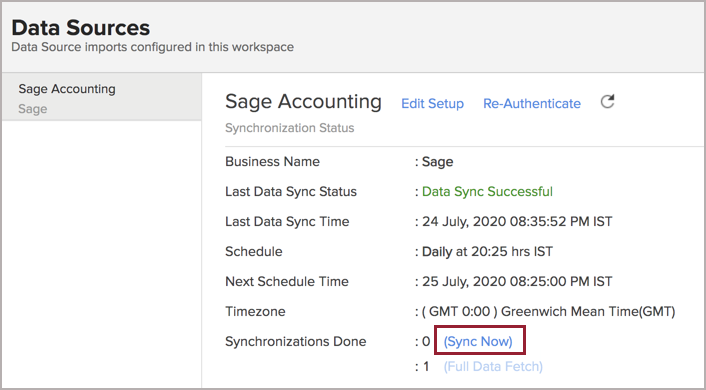Click the green Data Sync Successful status
This screenshot has width=706, height=390.
[487, 191]
